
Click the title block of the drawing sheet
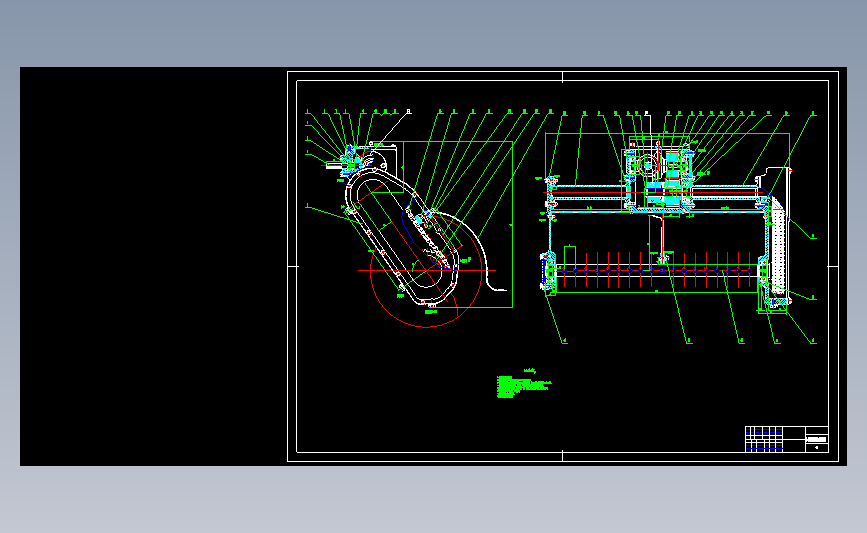(786, 439)
